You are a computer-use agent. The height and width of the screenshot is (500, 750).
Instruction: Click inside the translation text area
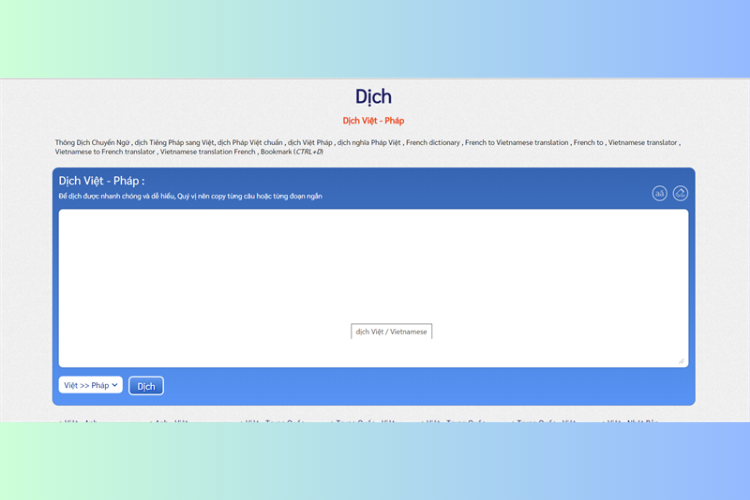(373, 288)
